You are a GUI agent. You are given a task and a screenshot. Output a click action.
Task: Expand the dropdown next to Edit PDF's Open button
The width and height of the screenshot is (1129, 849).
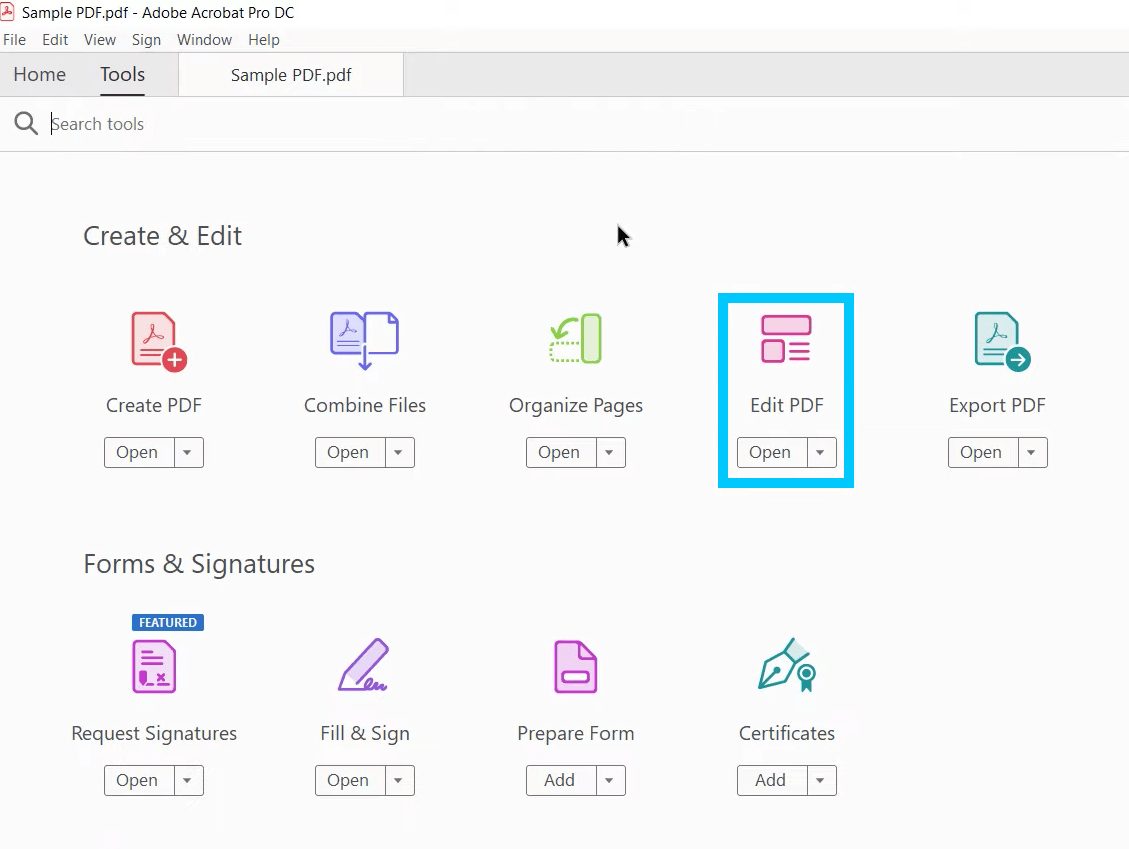click(x=820, y=452)
